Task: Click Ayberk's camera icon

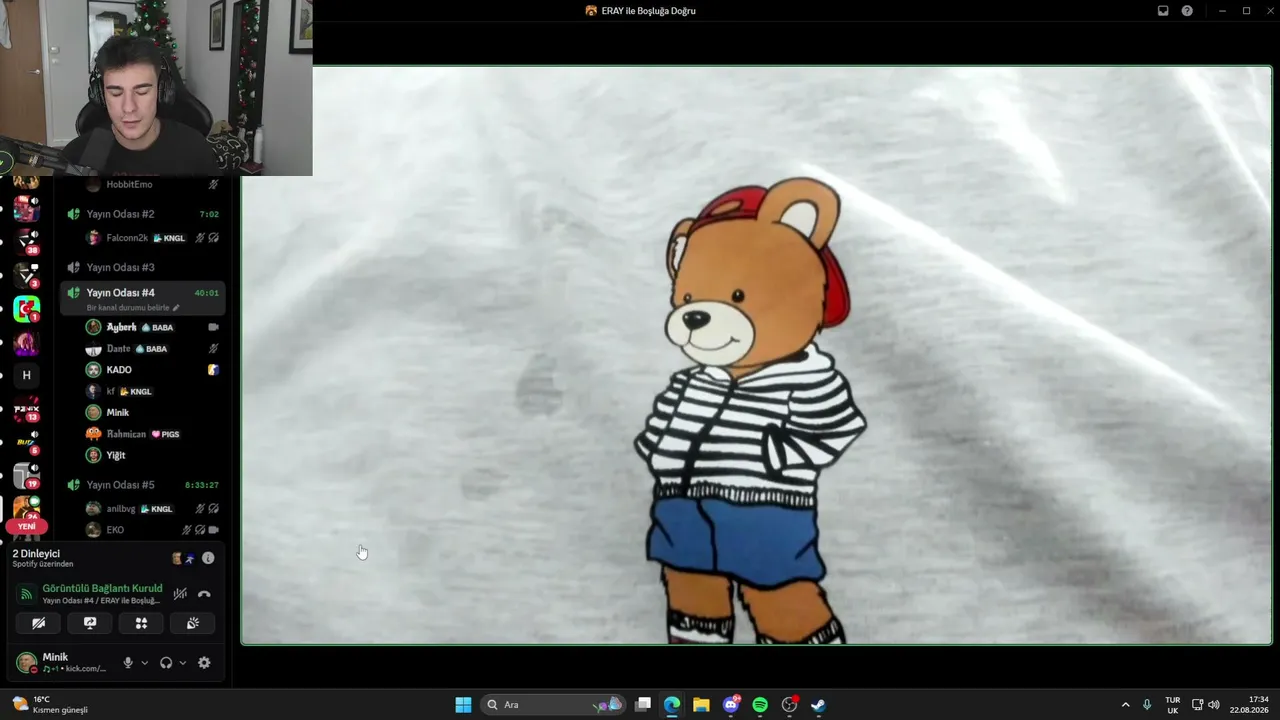Action: pos(213,327)
